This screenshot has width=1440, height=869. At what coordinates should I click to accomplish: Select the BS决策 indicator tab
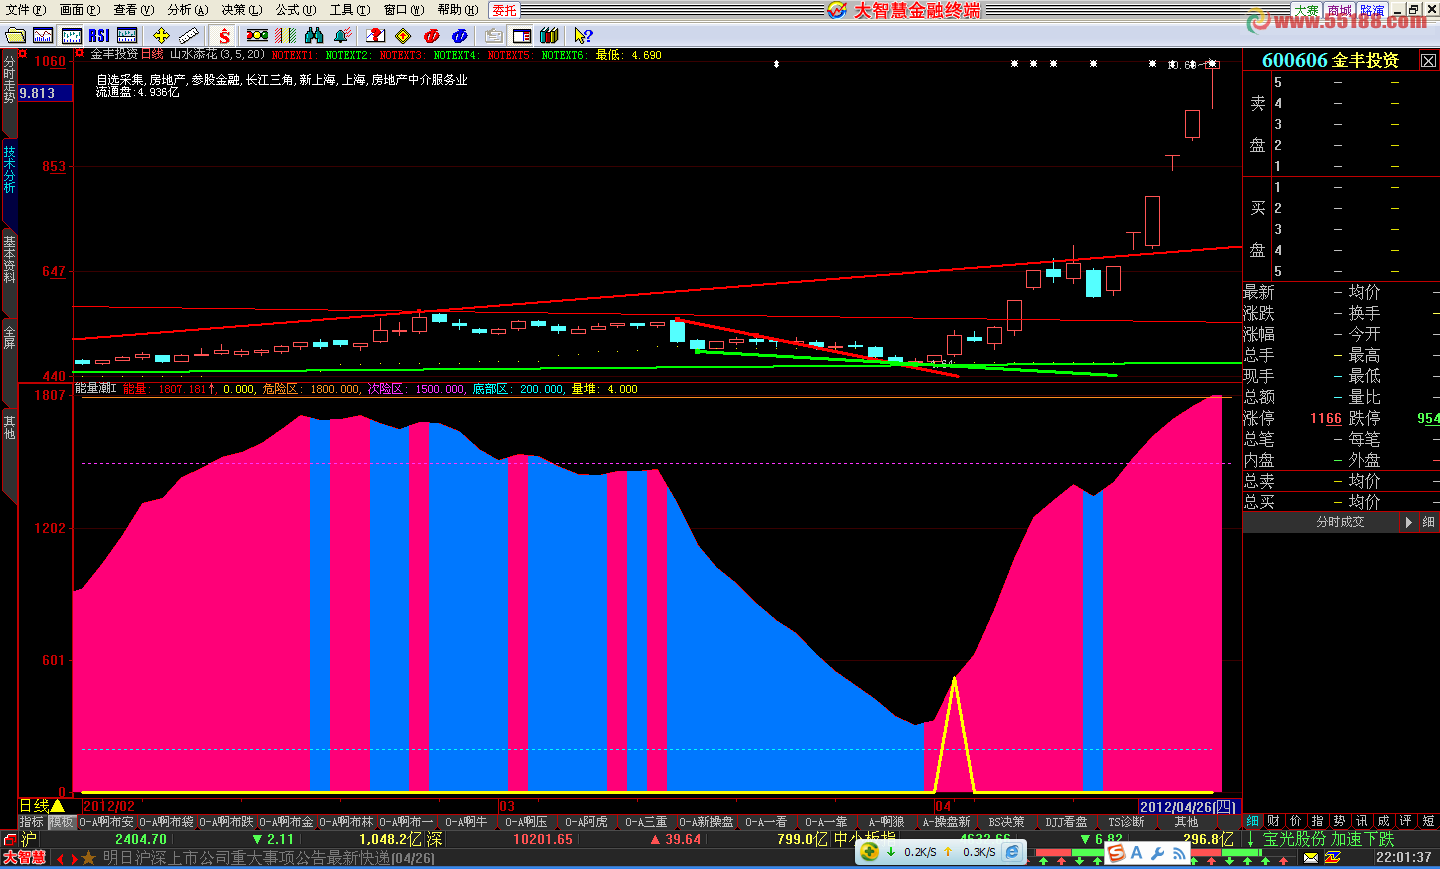click(x=1006, y=822)
